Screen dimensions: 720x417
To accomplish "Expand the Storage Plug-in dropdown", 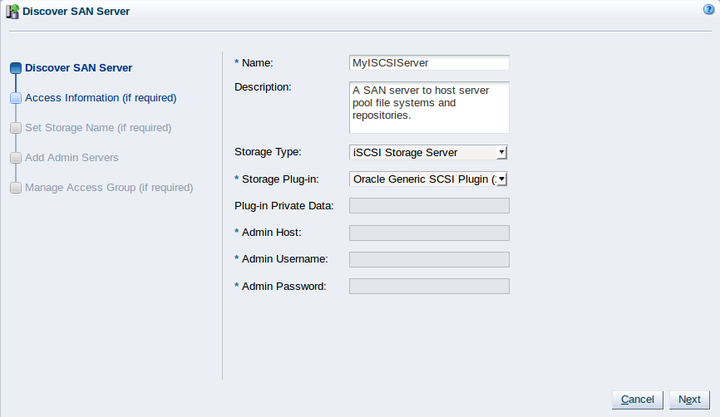I will (x=429, y=179).
